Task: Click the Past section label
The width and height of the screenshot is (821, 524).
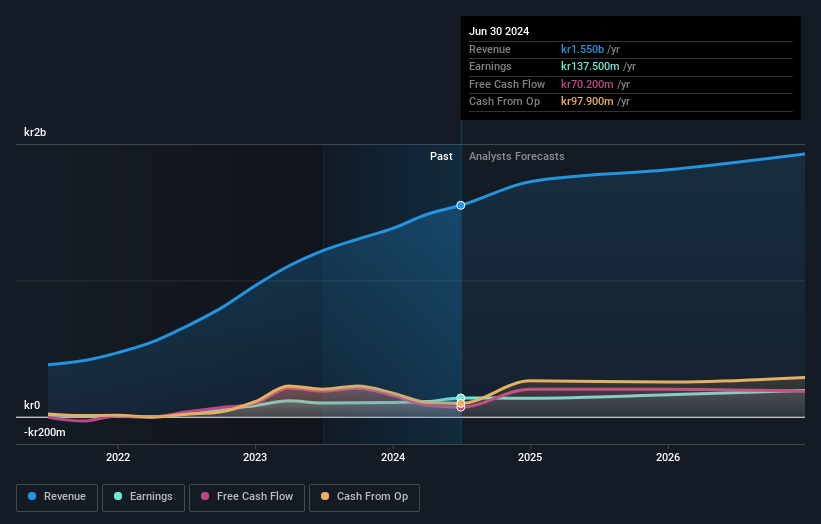Action: [x=441, y=157]
